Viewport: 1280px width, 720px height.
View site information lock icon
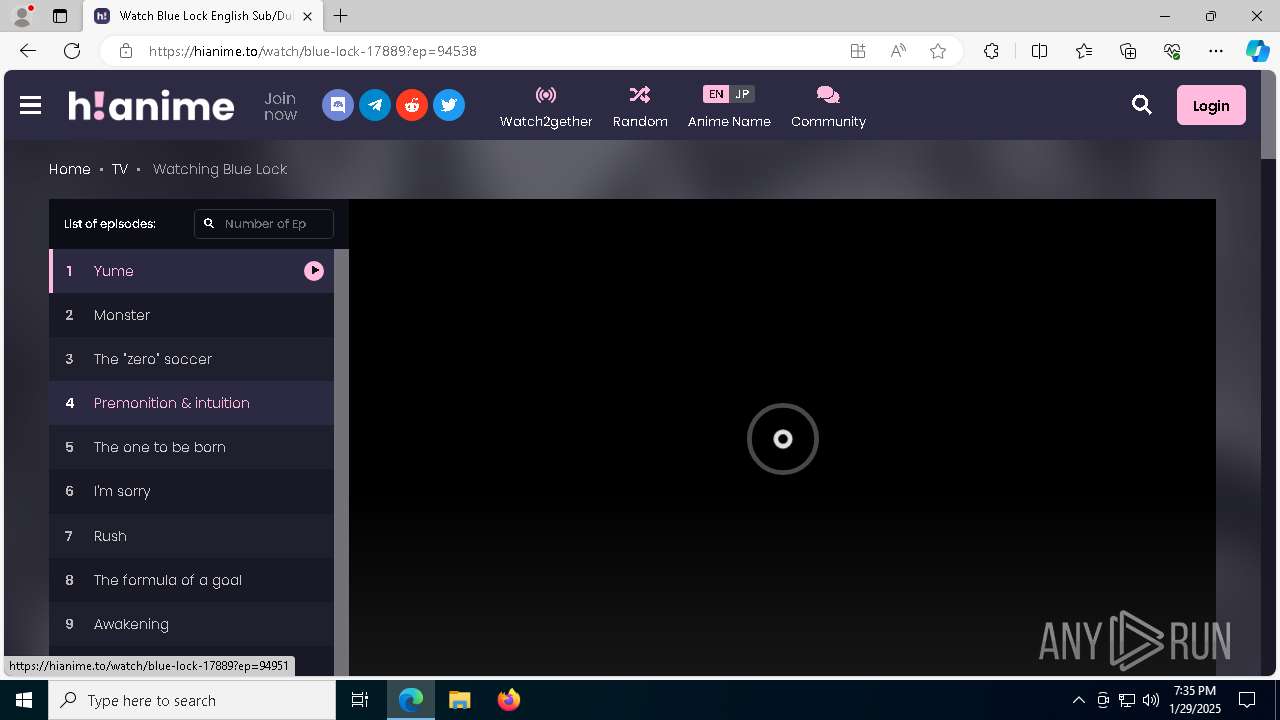point(125,51)
